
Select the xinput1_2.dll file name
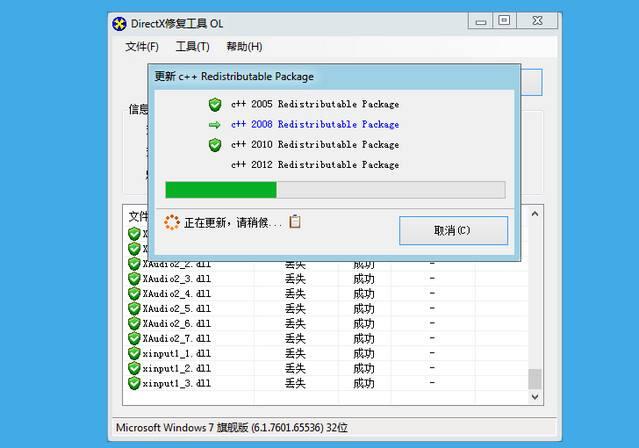tap(176, 369)
